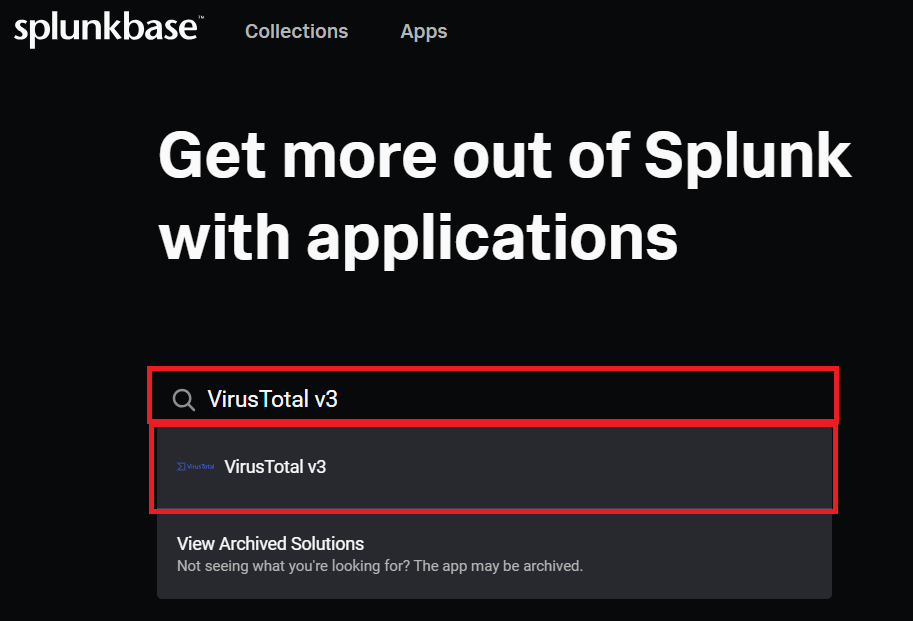
Task: Click the word "Splunk" in the heading
Action: pyautogui.click(x=746, y=156)
